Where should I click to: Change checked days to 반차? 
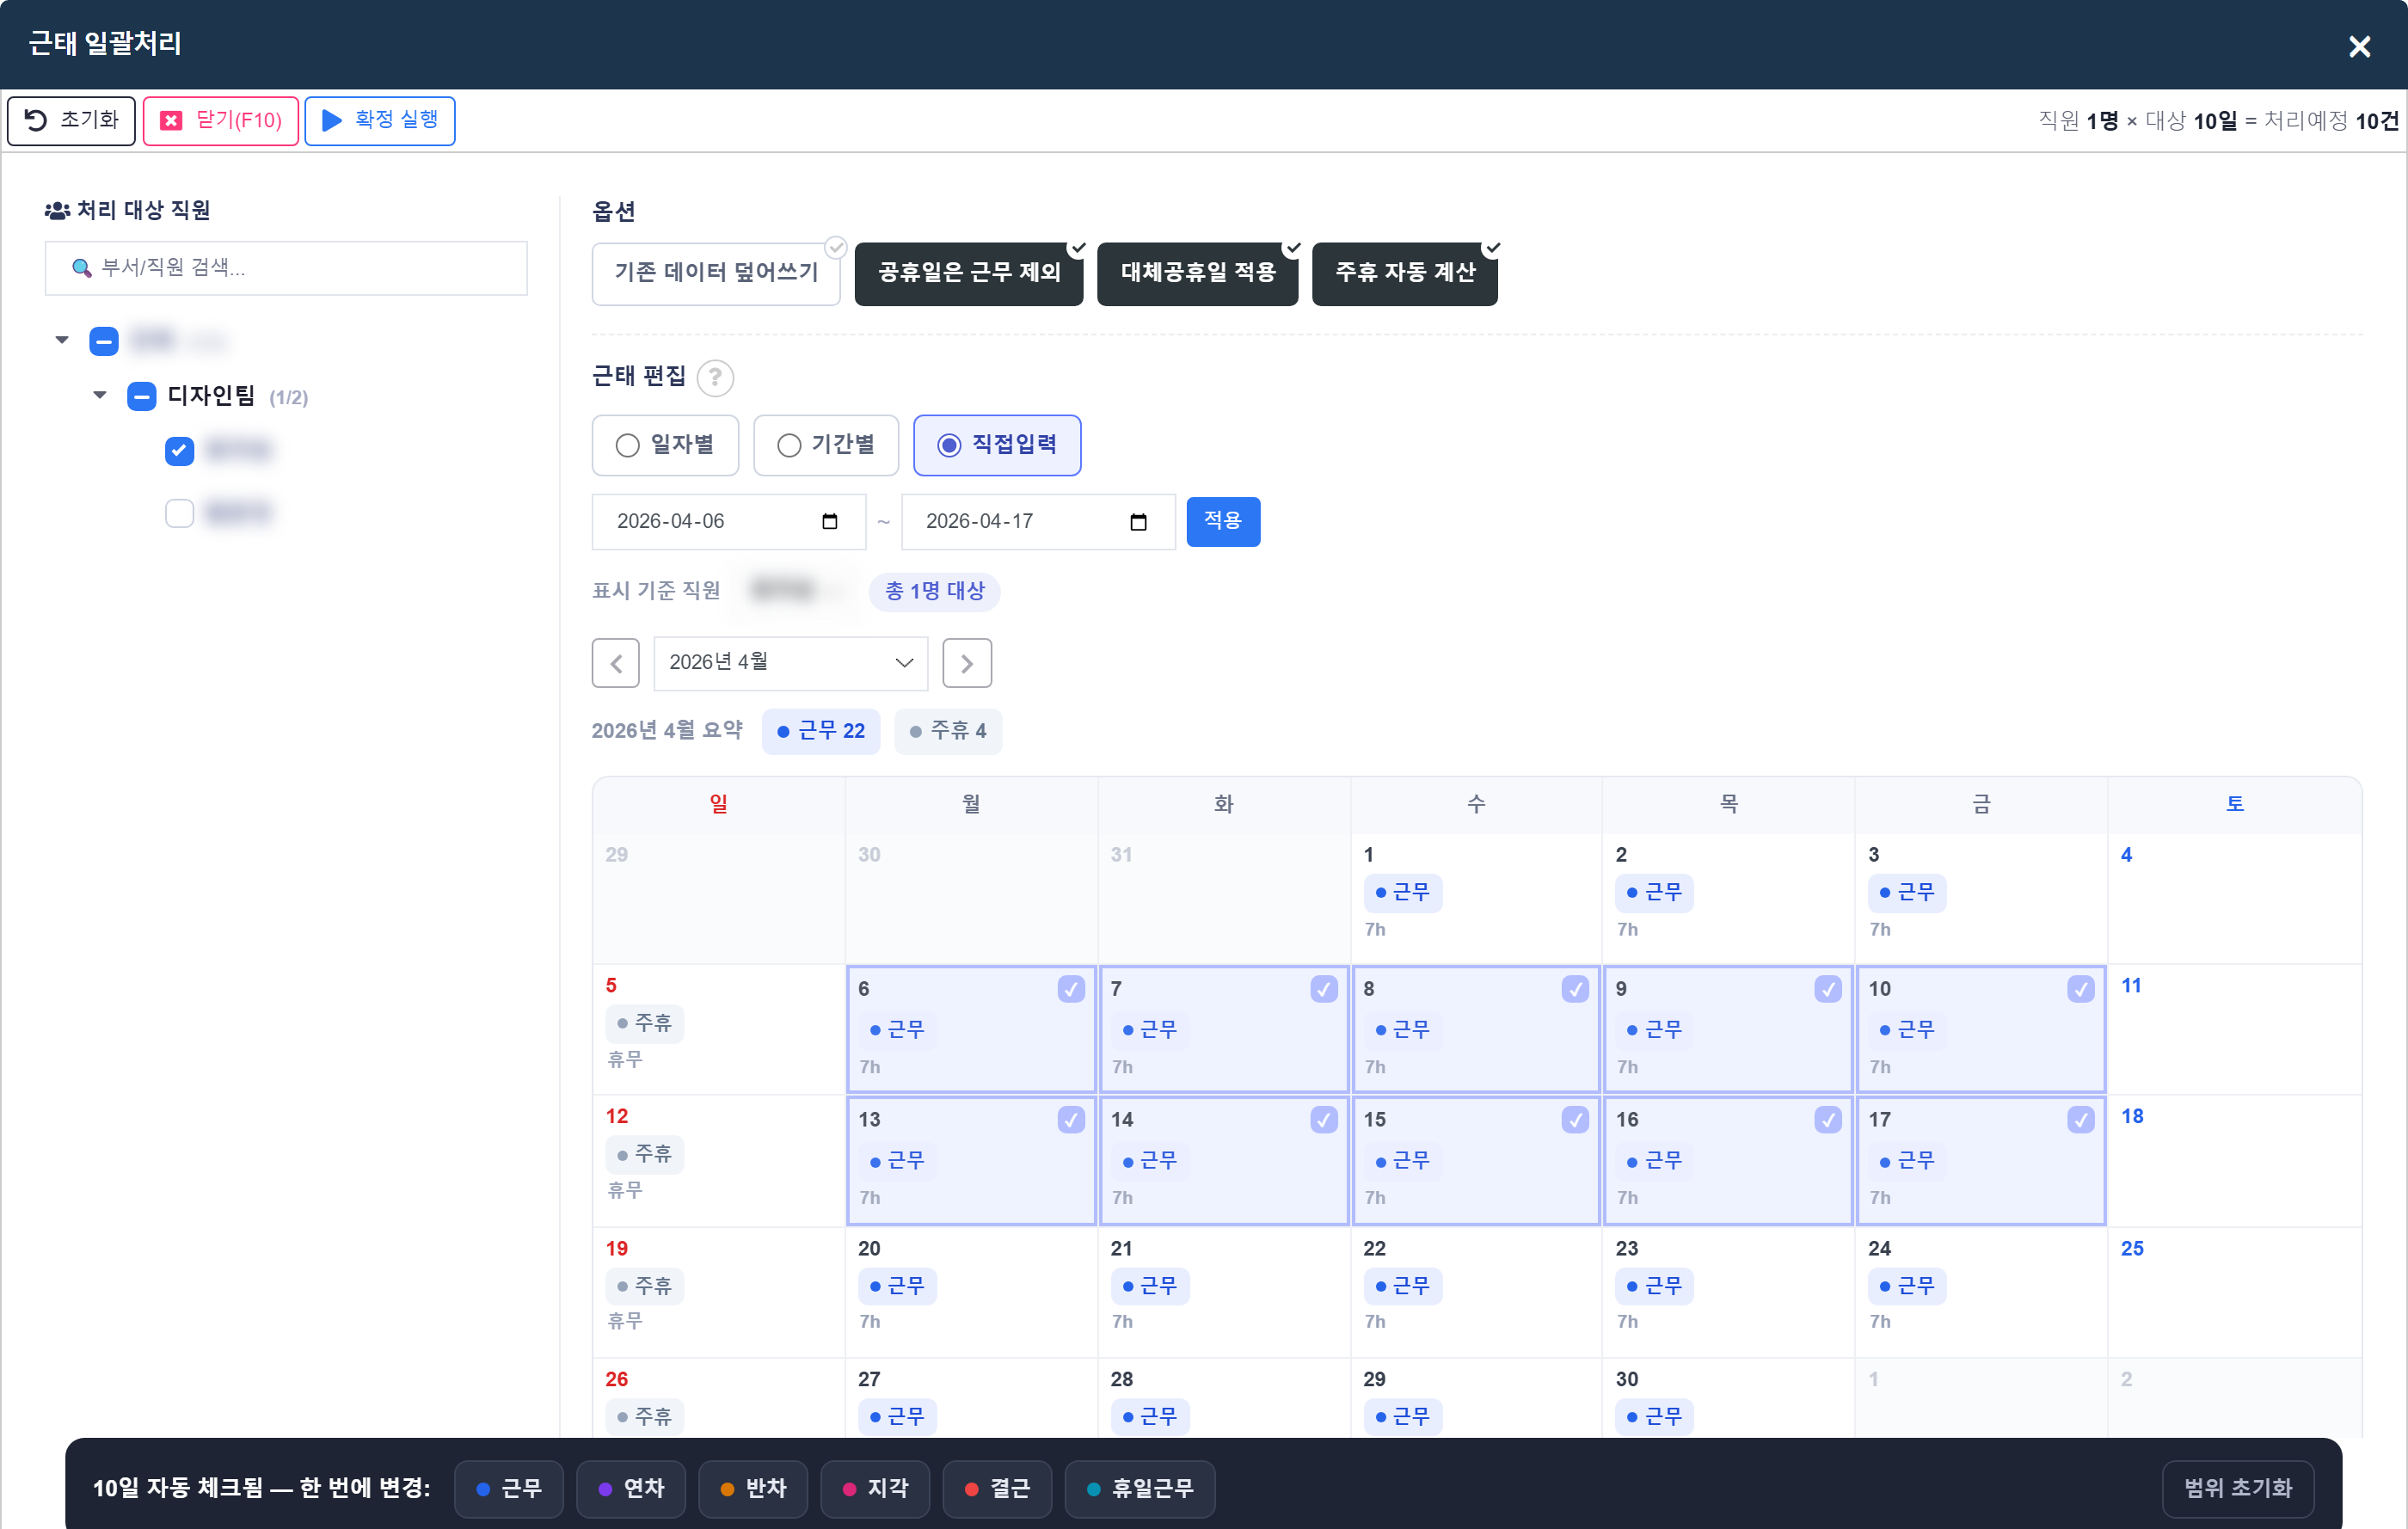click(753, 1489)
